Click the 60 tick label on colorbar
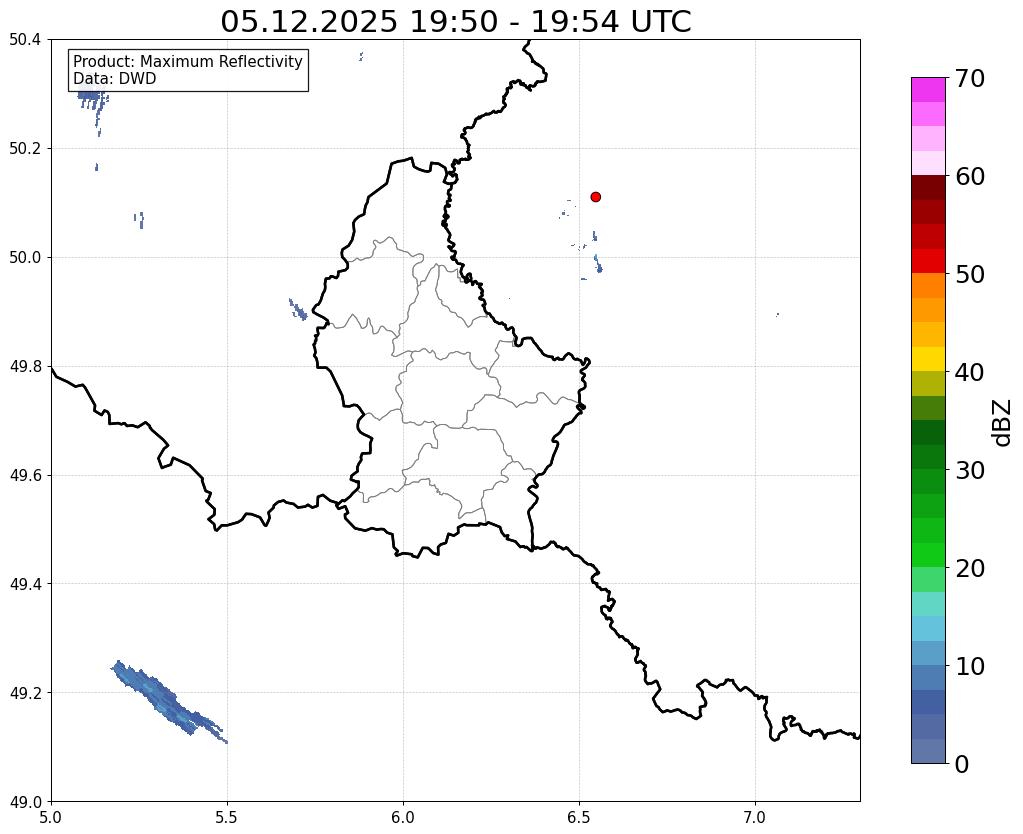The height and width of the screenshot is (834, 1023). tap(970, 176)
